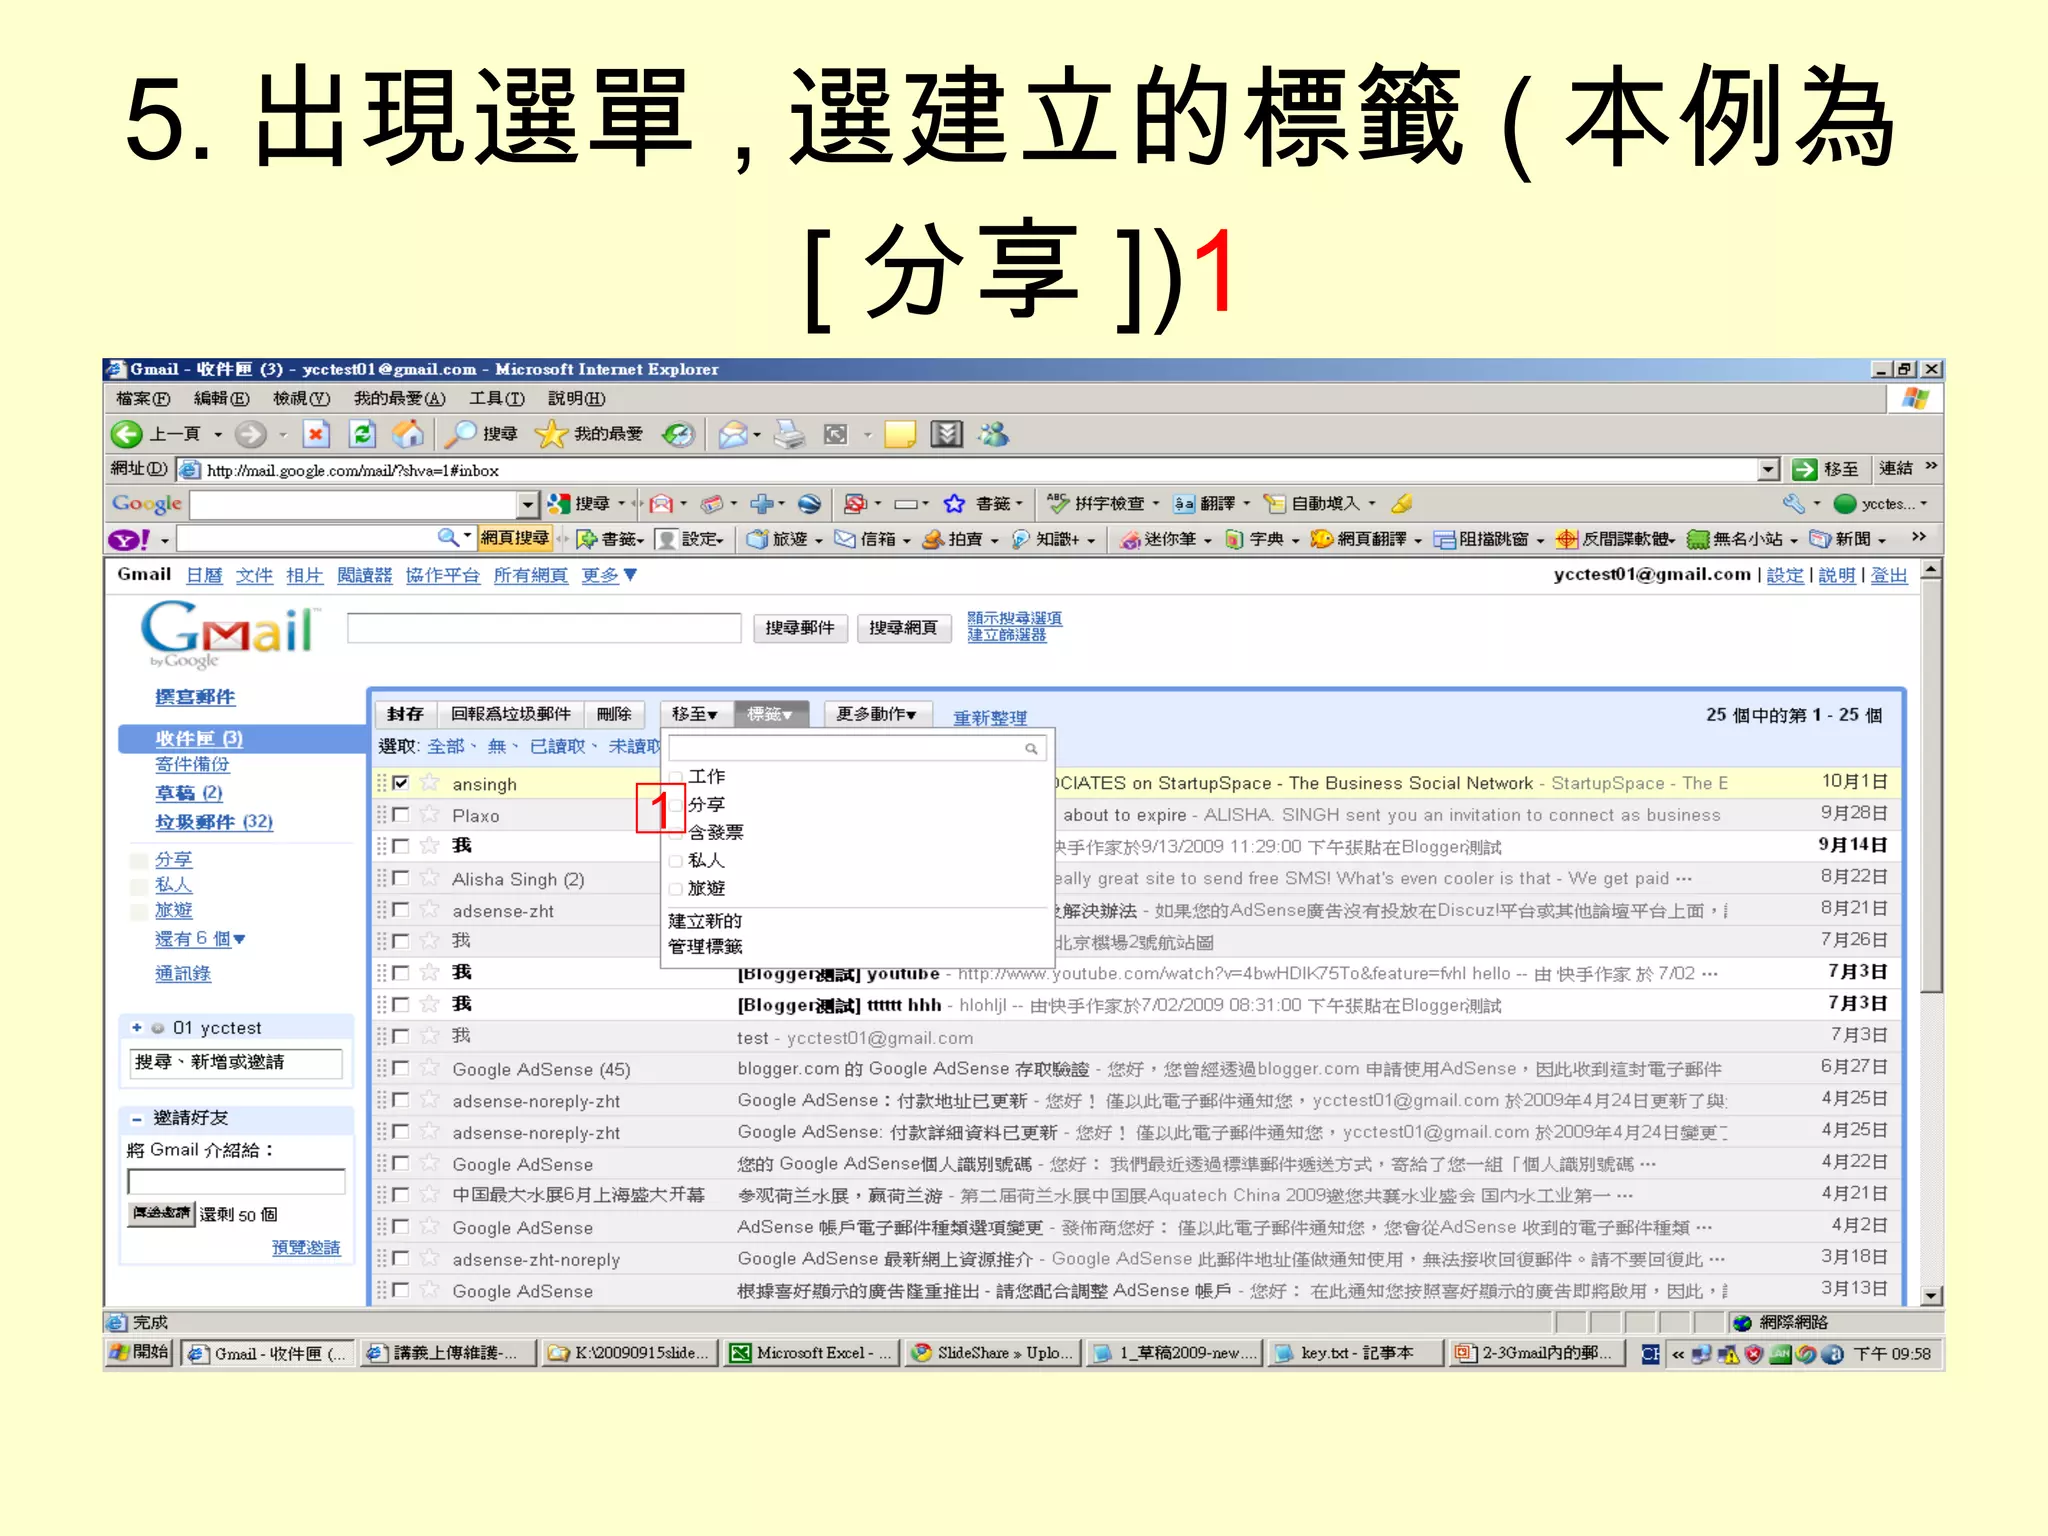Click the IE History icon
The width and height of the screenshot is (2048, 1536).
(679, 434)
